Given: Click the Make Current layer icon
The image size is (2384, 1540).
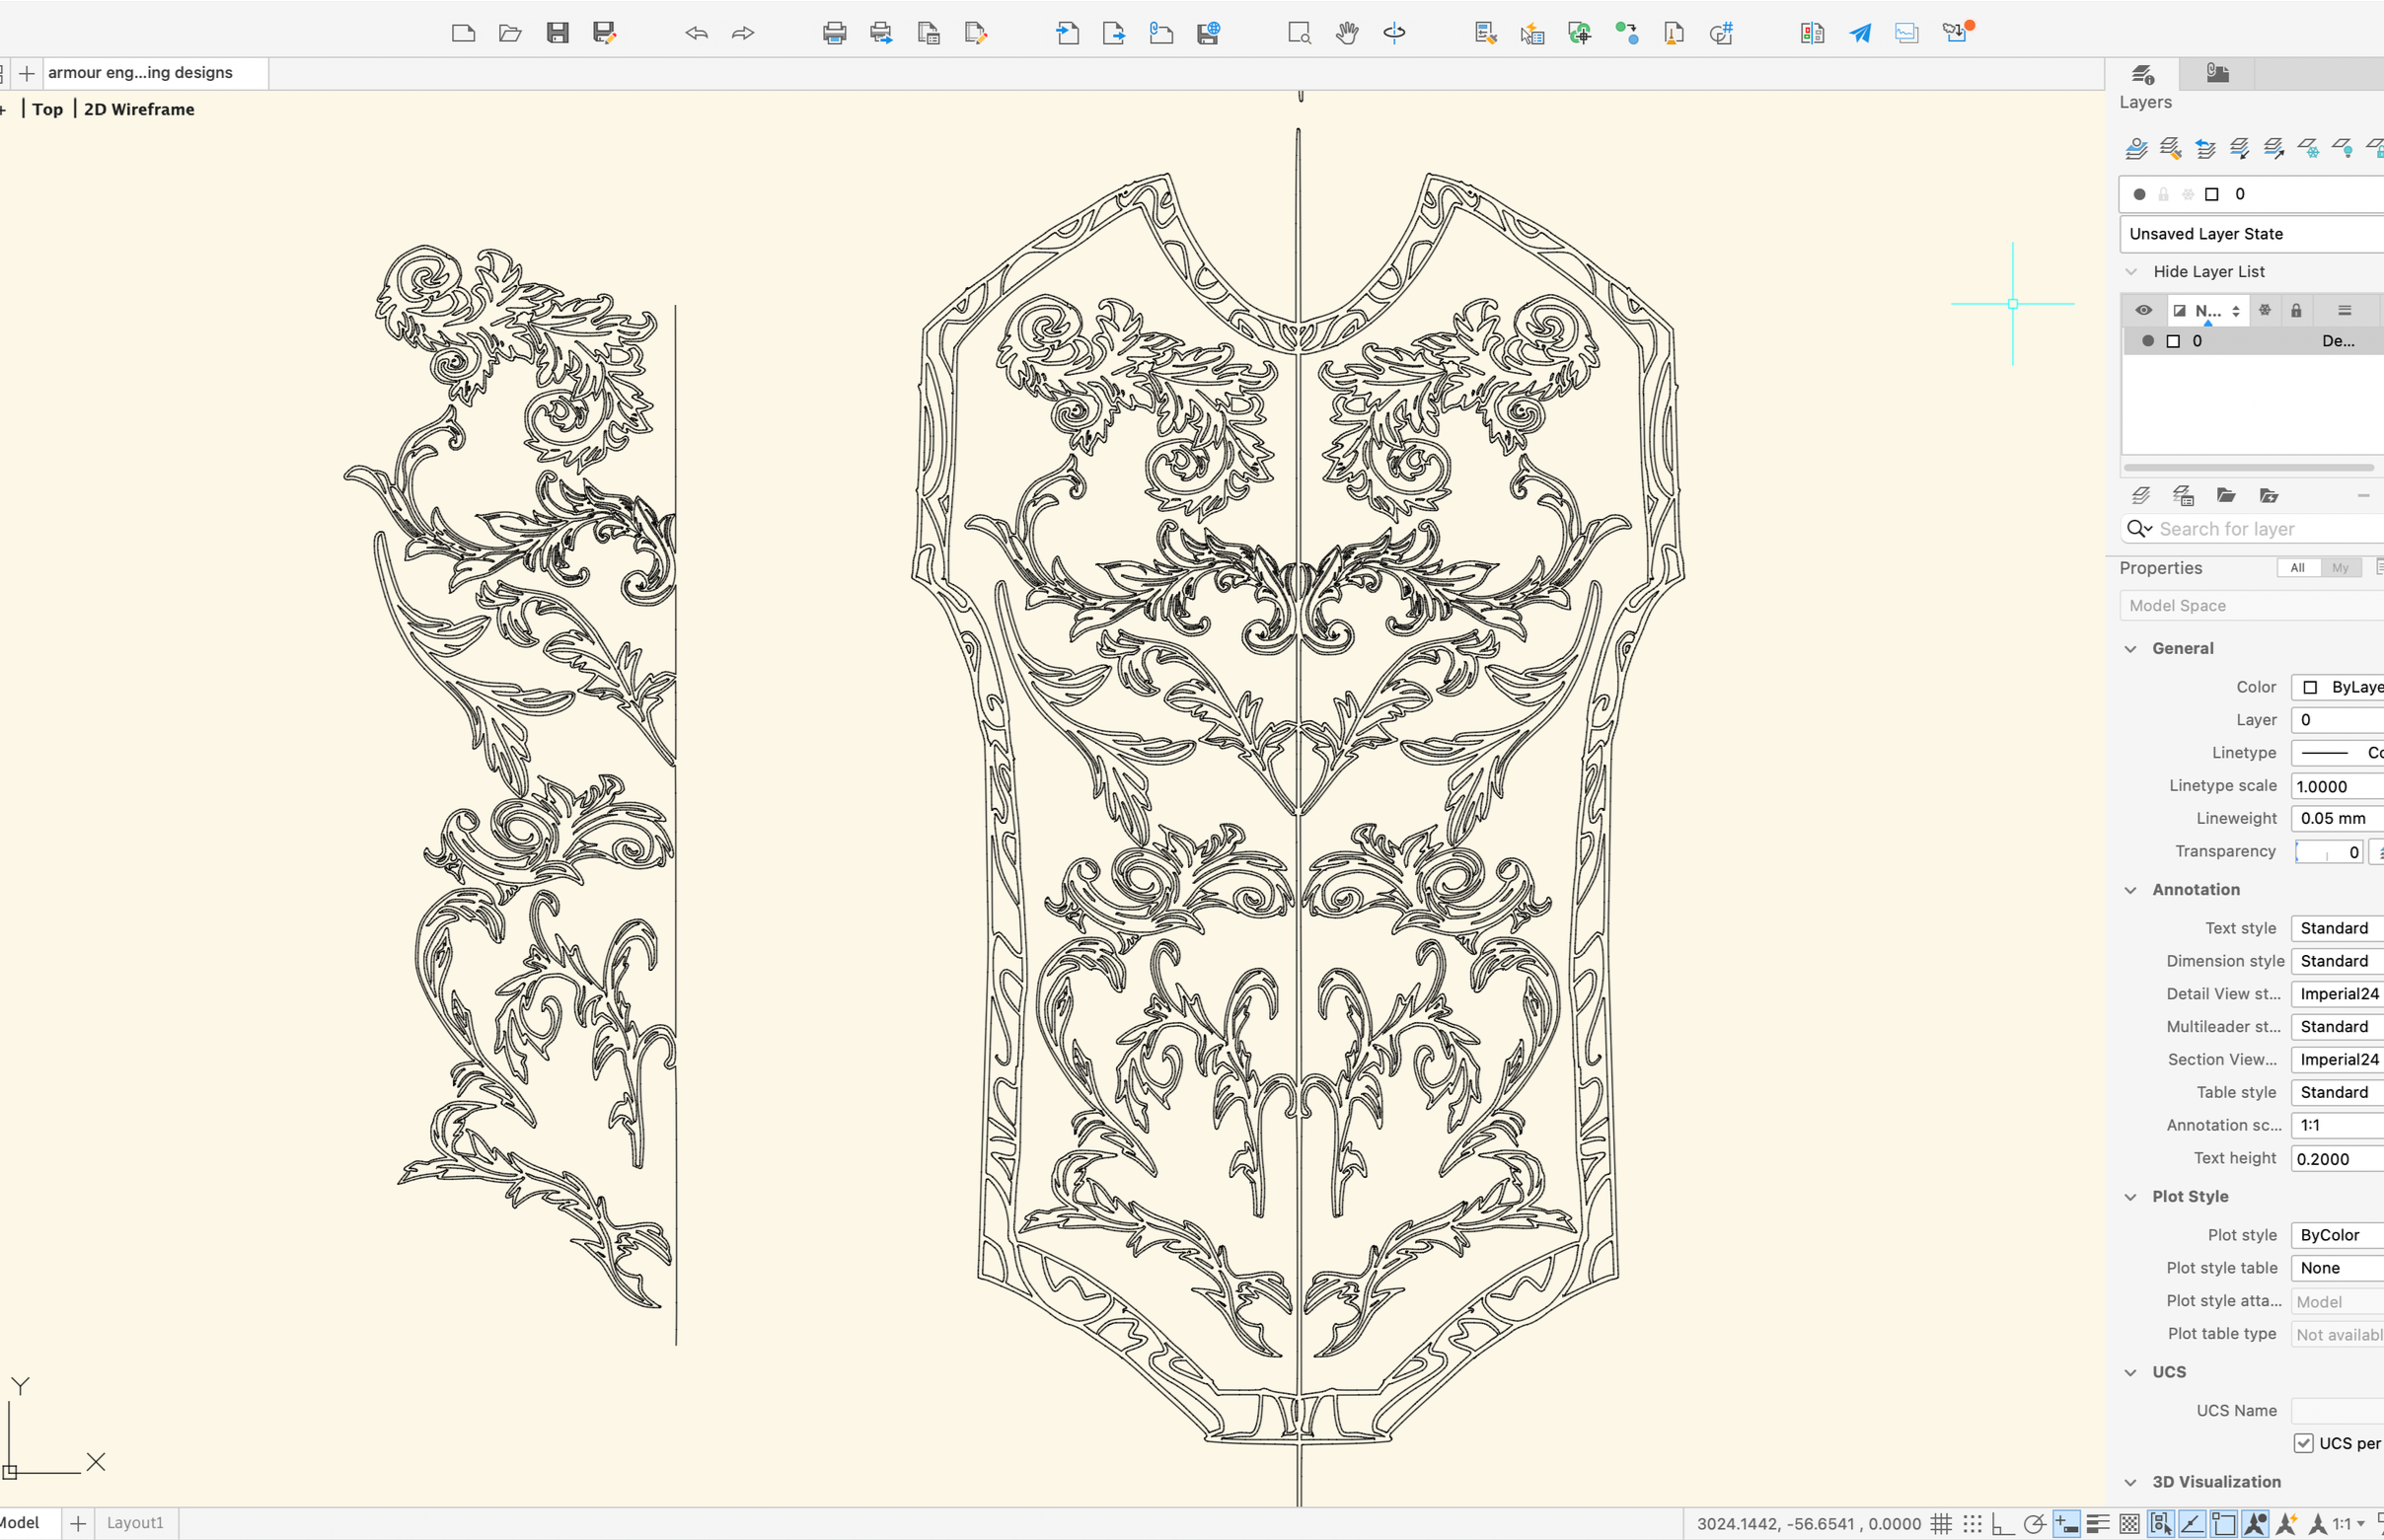Looking at the screenshot, I should (x=2136, y=149).
